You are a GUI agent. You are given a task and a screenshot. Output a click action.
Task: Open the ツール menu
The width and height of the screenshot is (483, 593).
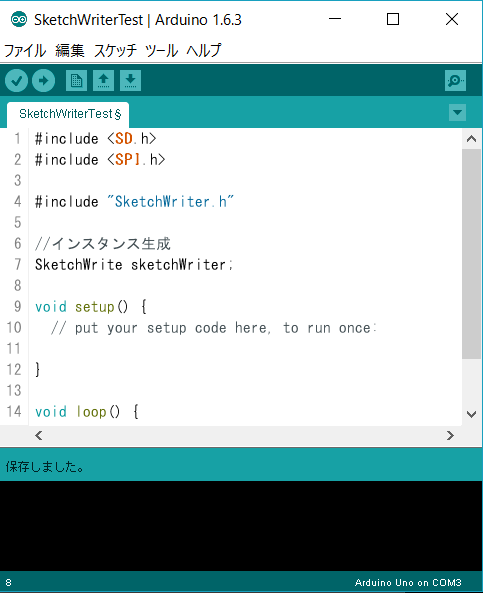(x=162, y=50)
